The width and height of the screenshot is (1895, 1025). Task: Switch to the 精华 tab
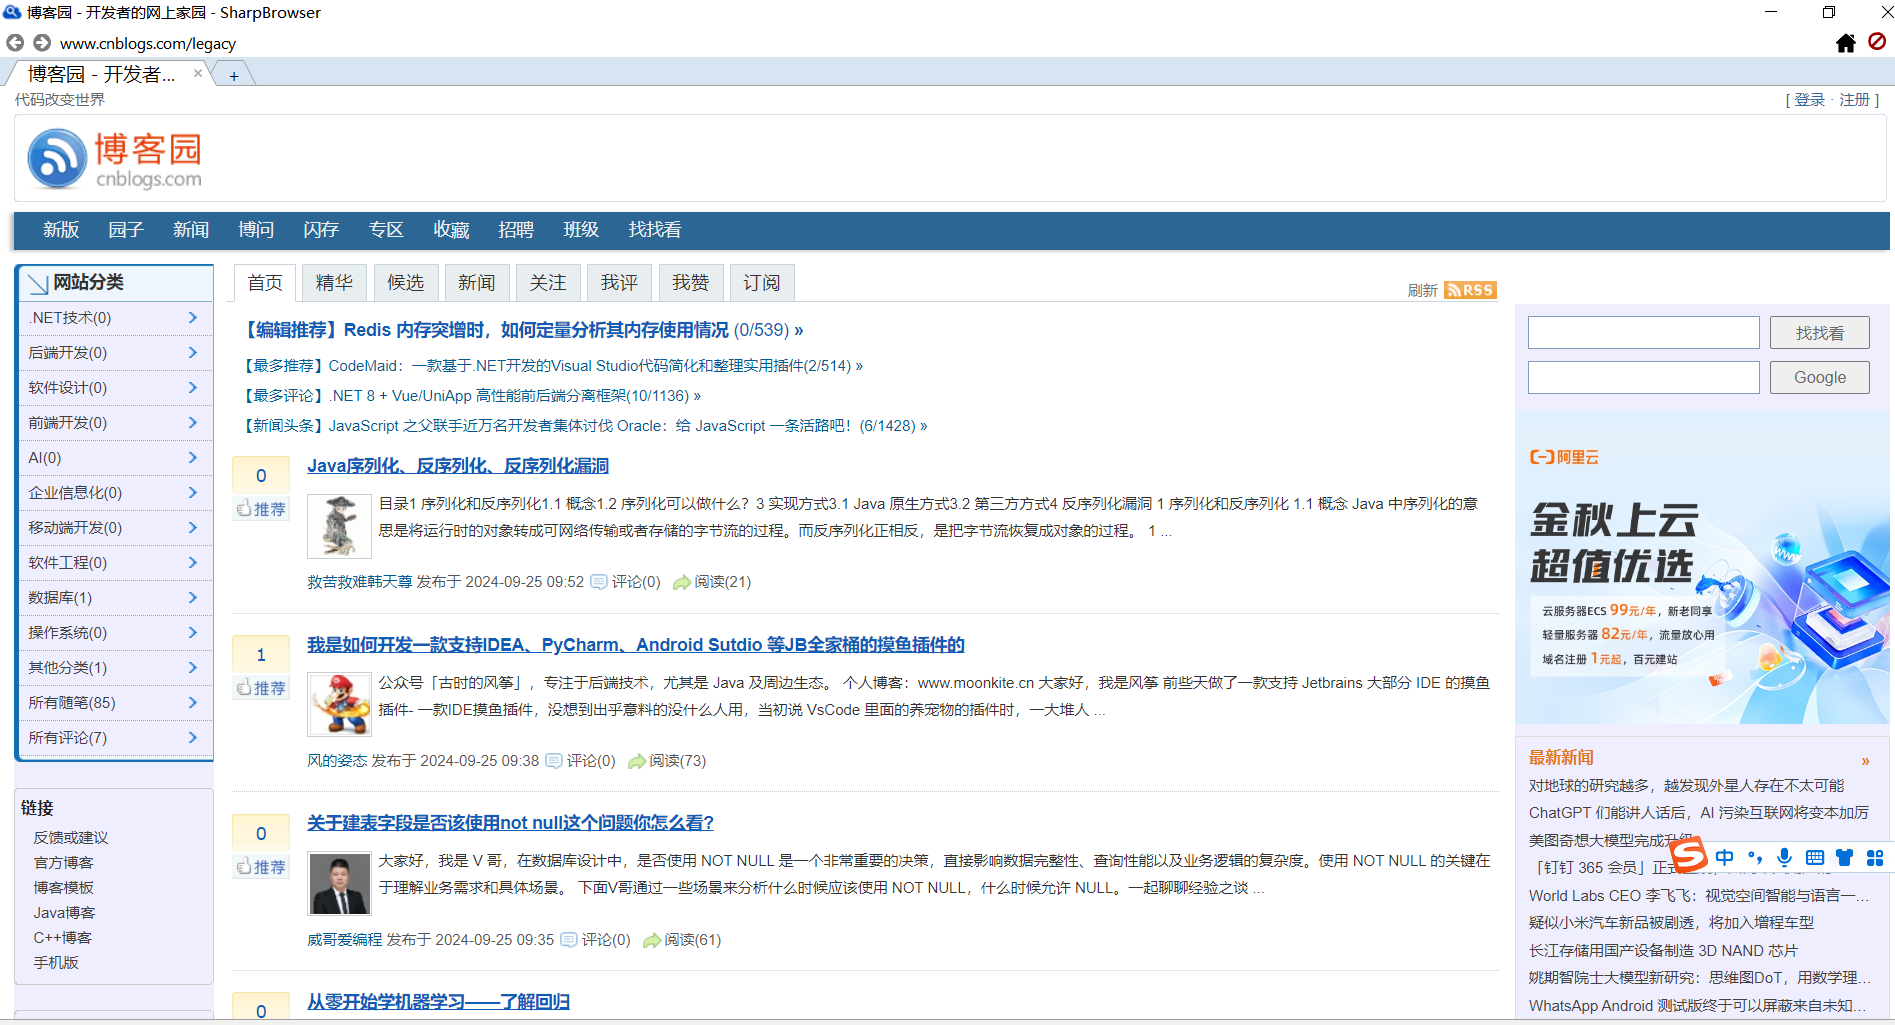click(x=334, y=283)
